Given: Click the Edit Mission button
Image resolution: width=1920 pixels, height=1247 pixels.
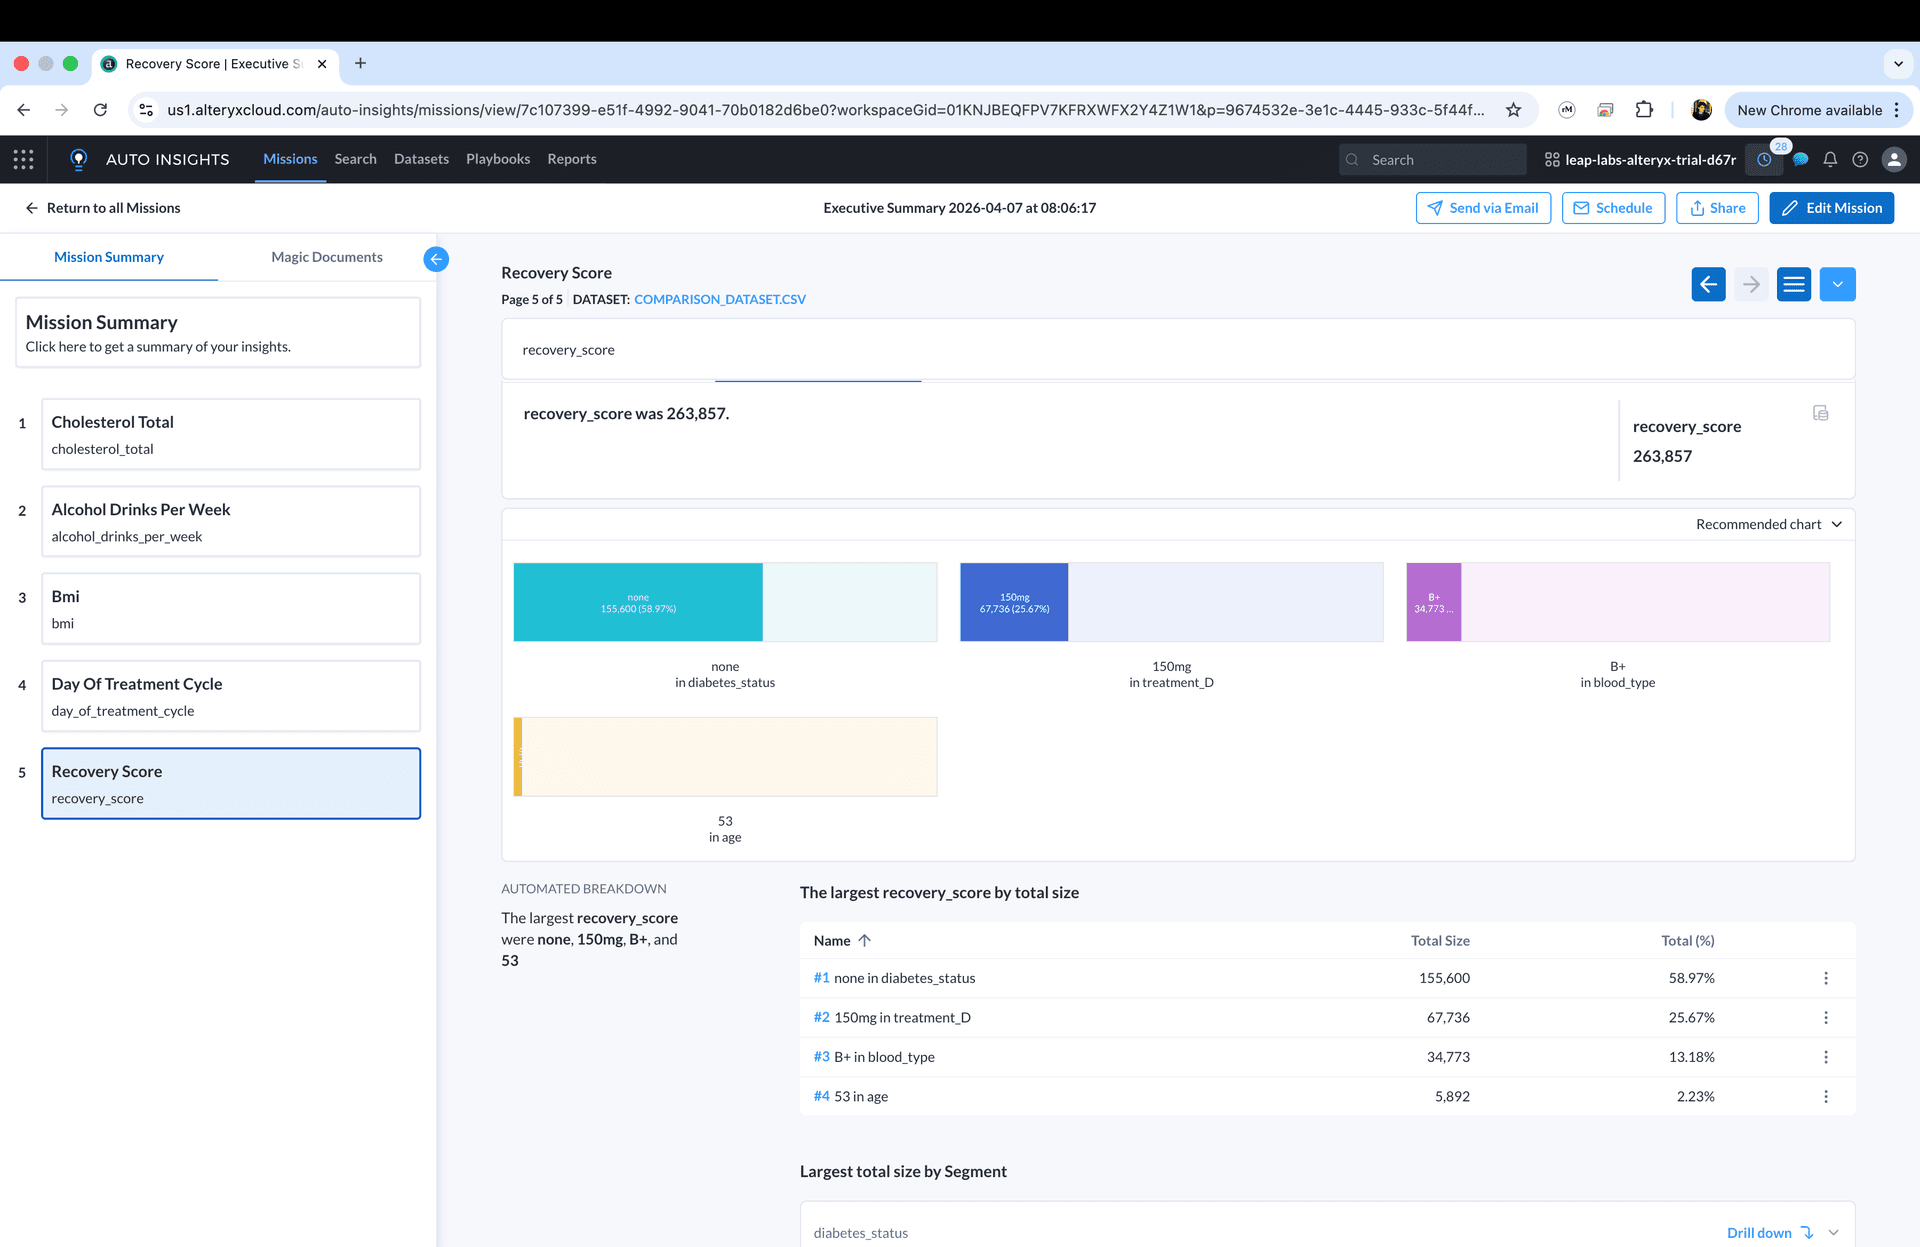Looking at the screenshot, I should pyautogui.click(x=1831, y=208).
